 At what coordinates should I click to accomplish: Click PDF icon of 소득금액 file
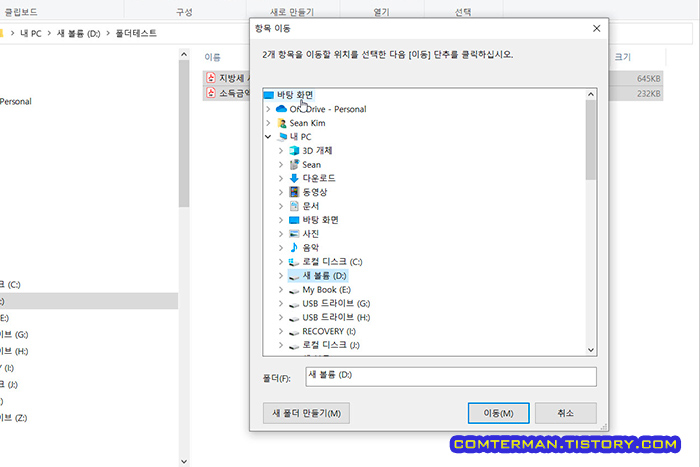pos(211,93)
